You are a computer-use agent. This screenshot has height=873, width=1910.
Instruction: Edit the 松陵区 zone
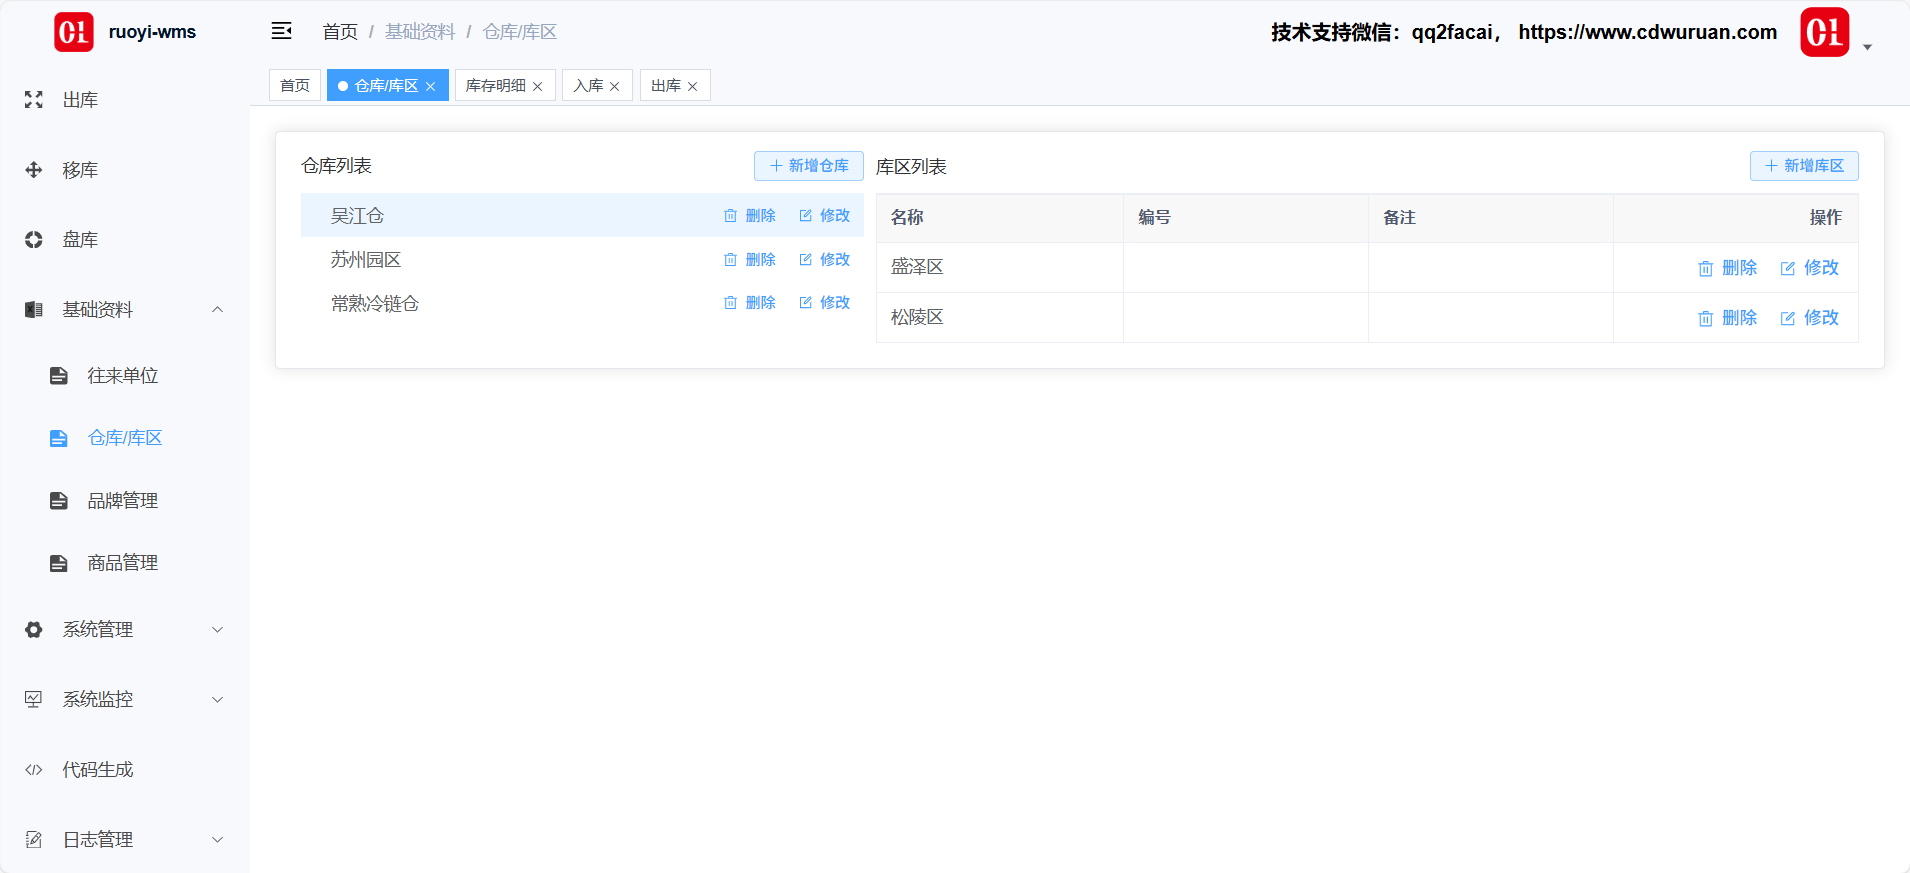pos(1810,318)
